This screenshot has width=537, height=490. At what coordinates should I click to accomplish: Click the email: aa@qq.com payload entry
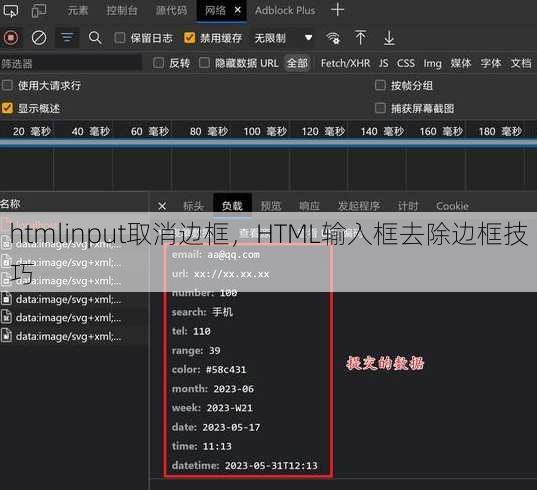click(216, 254)
